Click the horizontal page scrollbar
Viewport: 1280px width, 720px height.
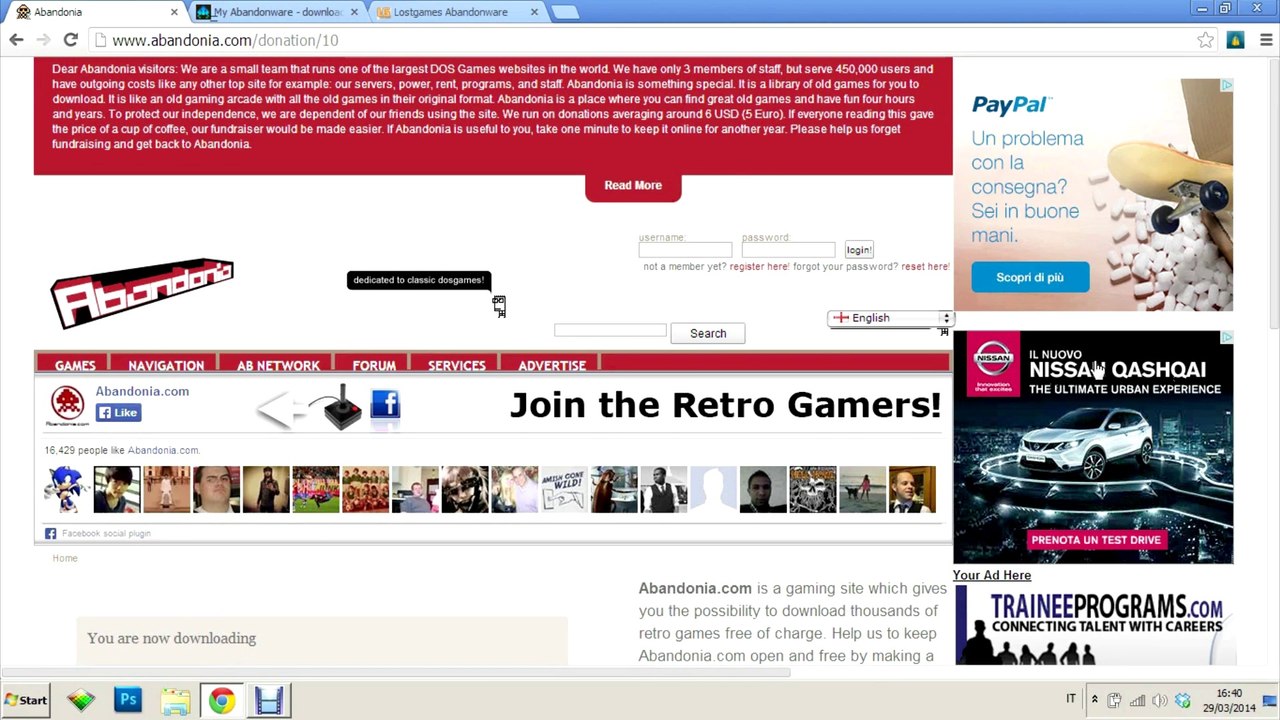(x=395, y=673)
